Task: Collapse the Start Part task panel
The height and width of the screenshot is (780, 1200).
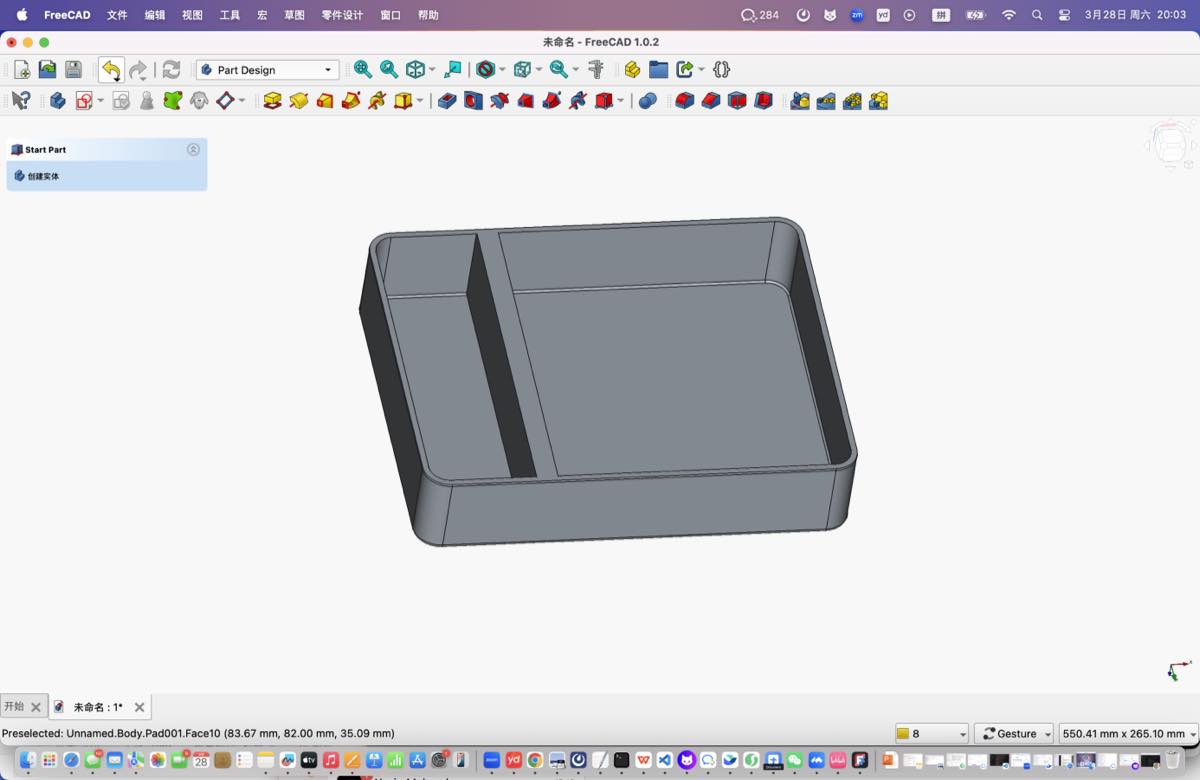Action: (x=193, y=150)
